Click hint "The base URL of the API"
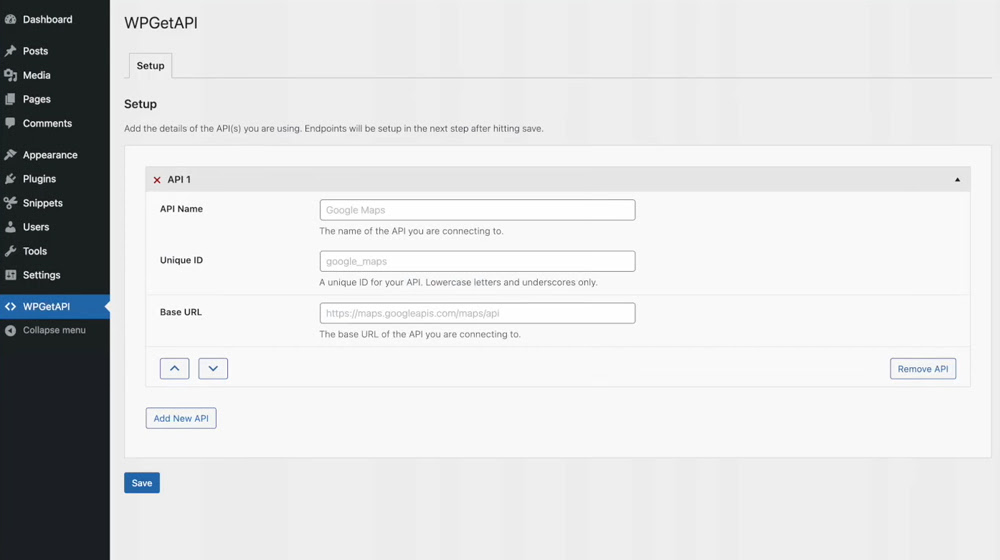 tap(420, 334)
